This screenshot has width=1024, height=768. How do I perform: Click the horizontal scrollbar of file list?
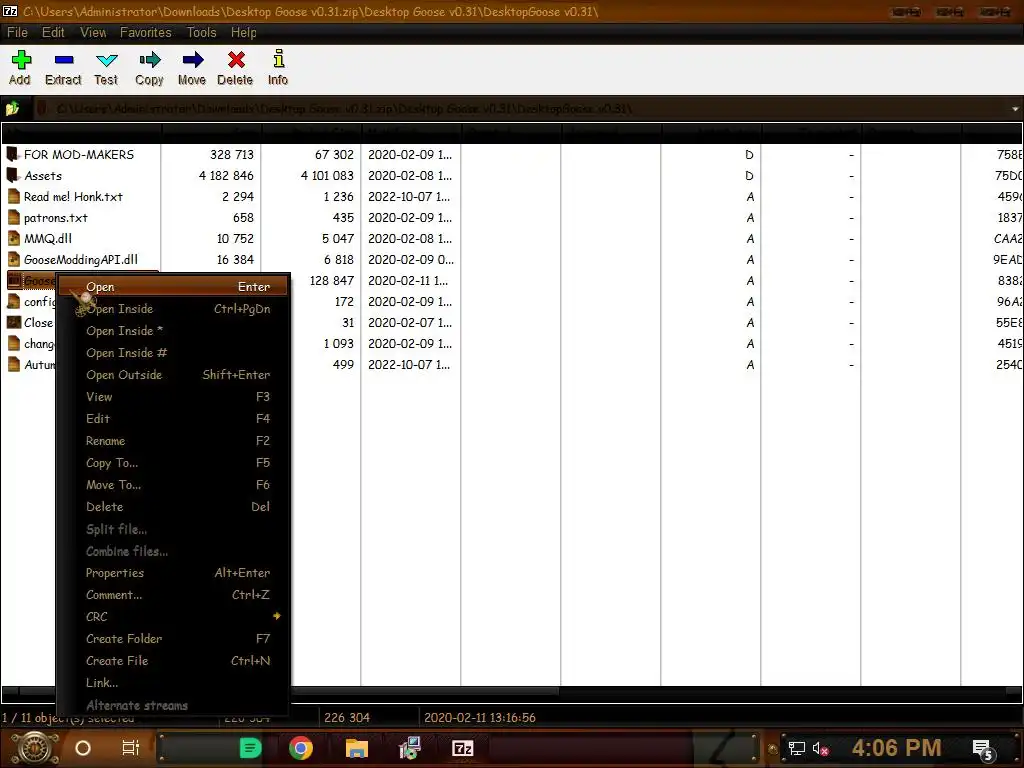pyautogui.click(x=511, y=691)
